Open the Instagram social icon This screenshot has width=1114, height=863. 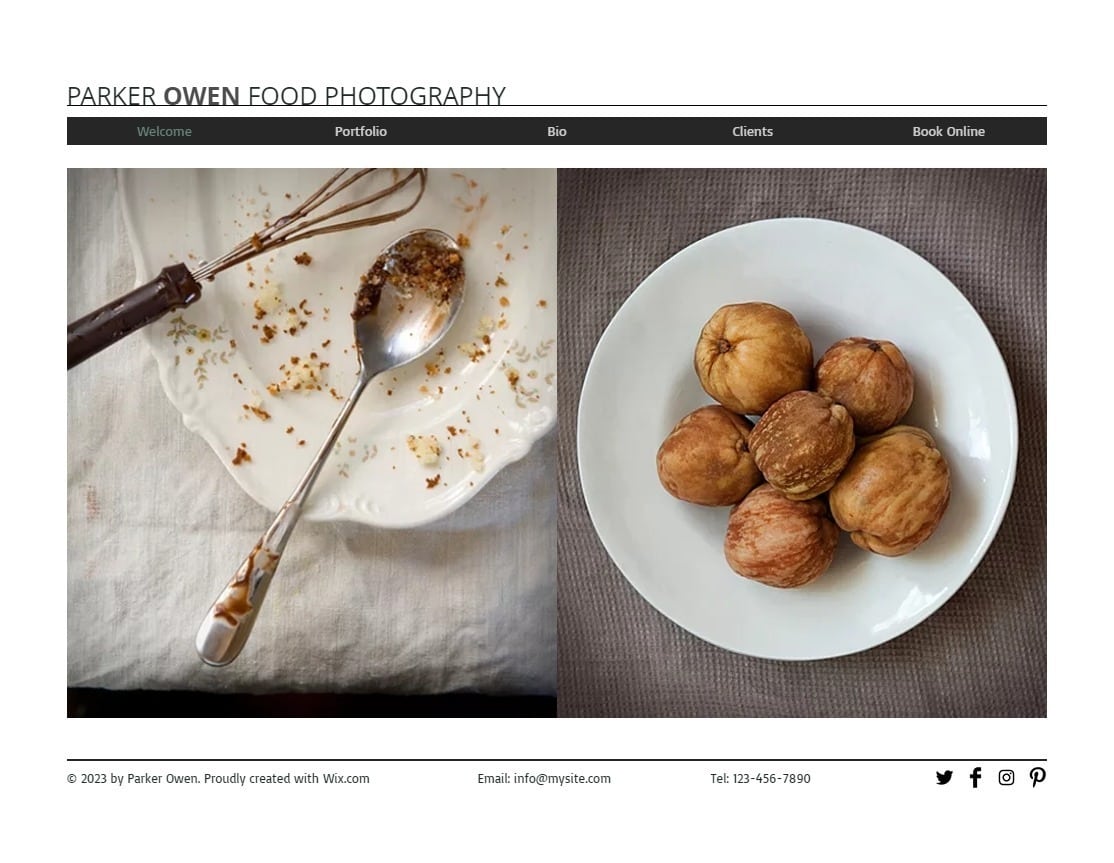pos(1006,778)
